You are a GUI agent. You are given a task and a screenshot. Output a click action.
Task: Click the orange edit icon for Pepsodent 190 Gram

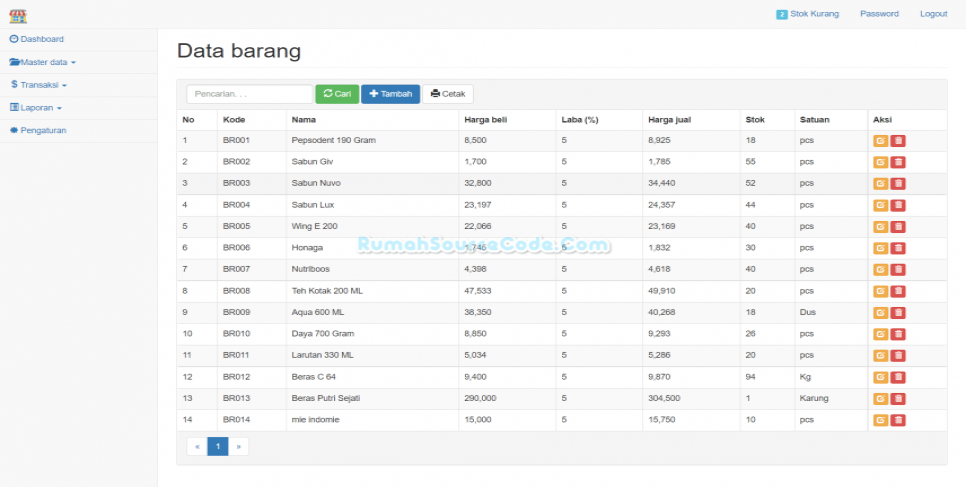coord(880,141)
